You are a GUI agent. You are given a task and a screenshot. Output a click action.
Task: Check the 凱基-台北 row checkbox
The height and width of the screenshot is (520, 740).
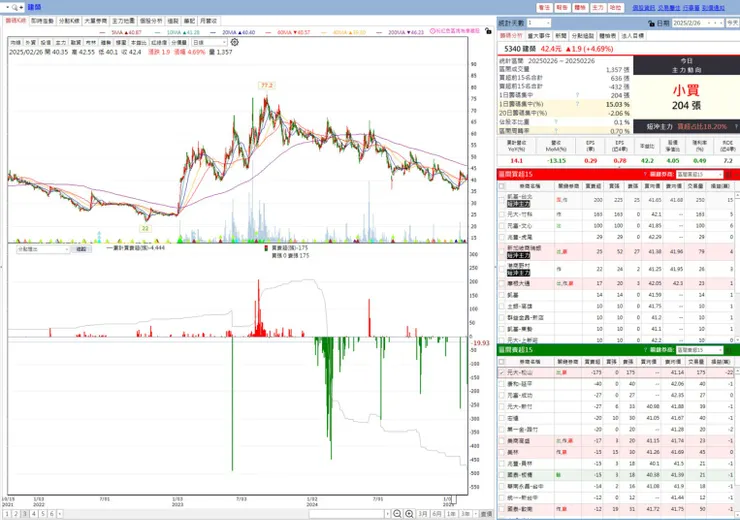(502, 200)
